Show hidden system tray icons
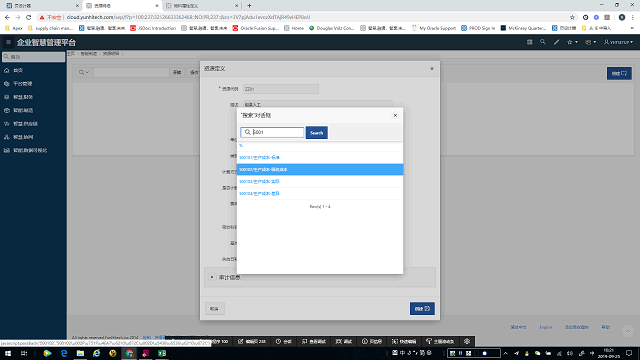 [505, 353]
